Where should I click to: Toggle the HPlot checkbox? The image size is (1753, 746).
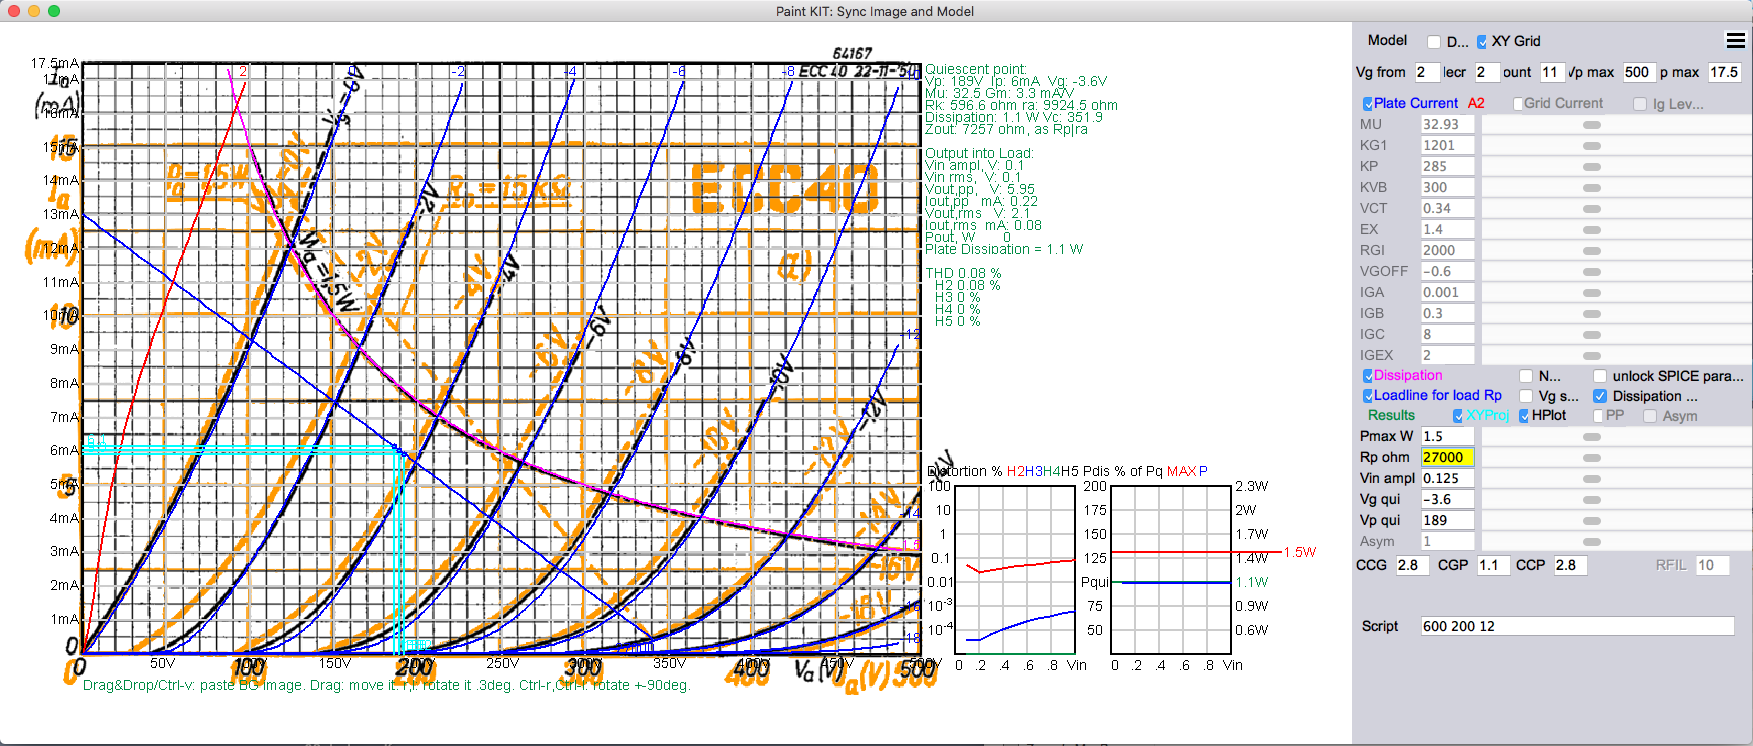(1524, 416)
